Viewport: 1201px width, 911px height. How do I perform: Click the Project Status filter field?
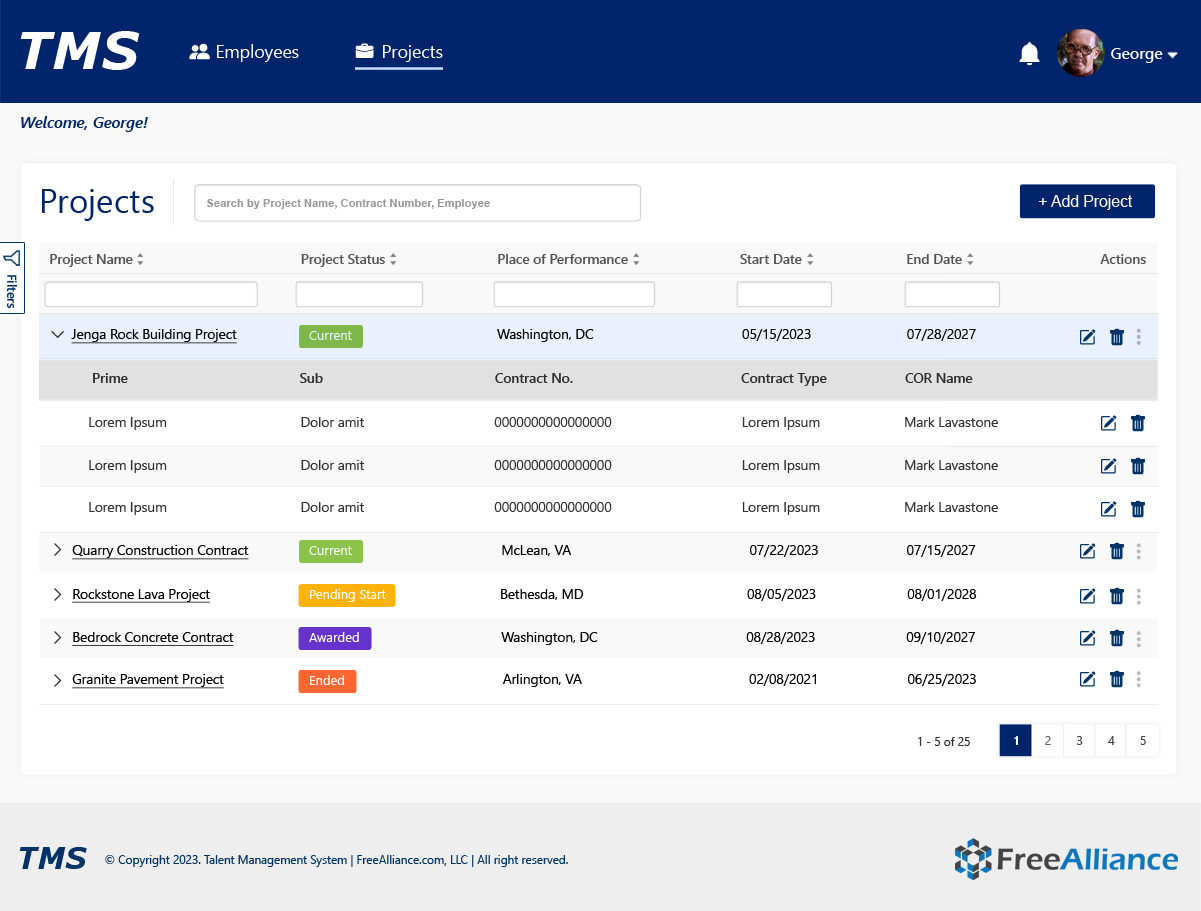coord(359,295)
